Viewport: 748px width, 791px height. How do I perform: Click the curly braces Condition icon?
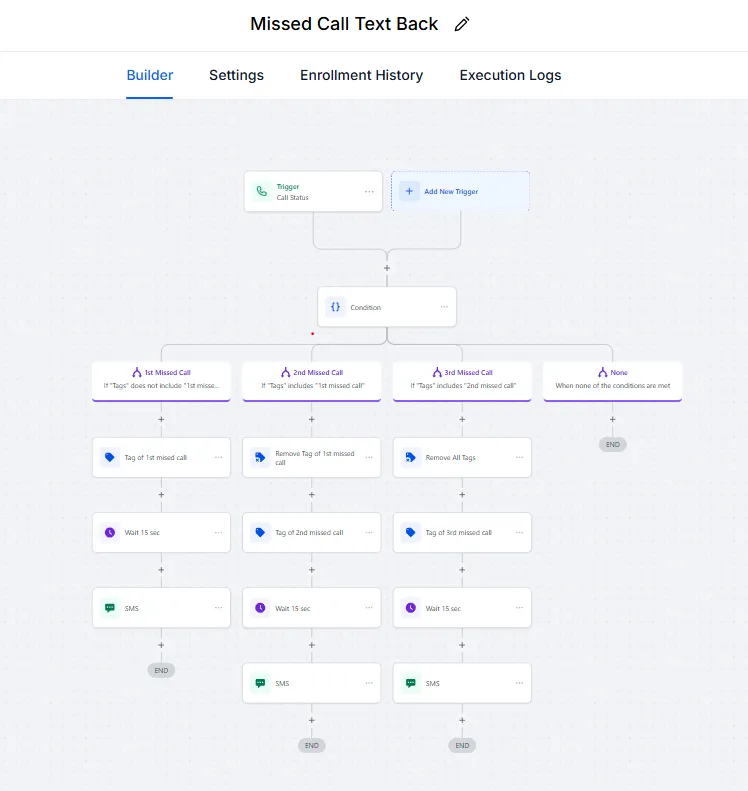tap(336, 307)
